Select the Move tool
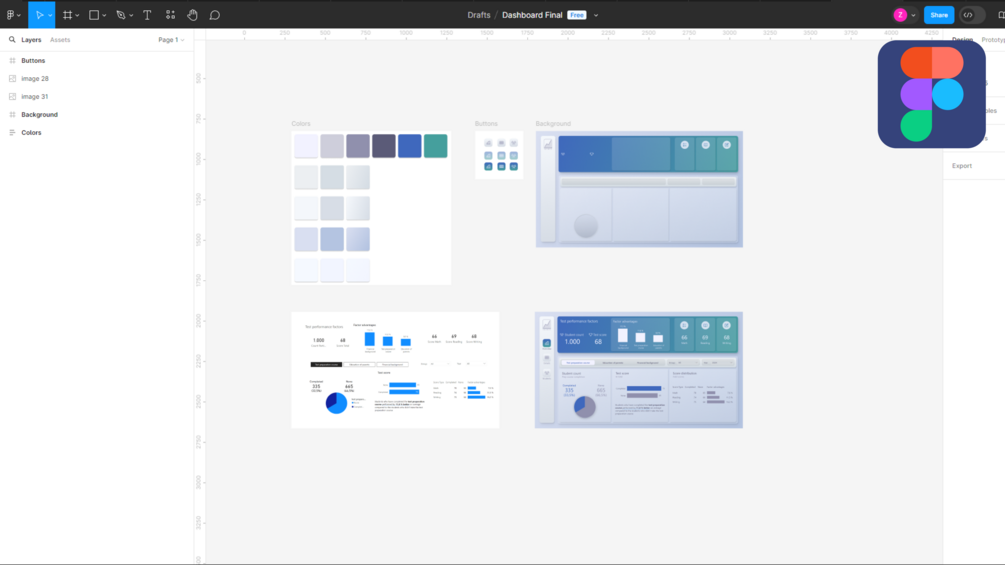 tap(39, 15)
